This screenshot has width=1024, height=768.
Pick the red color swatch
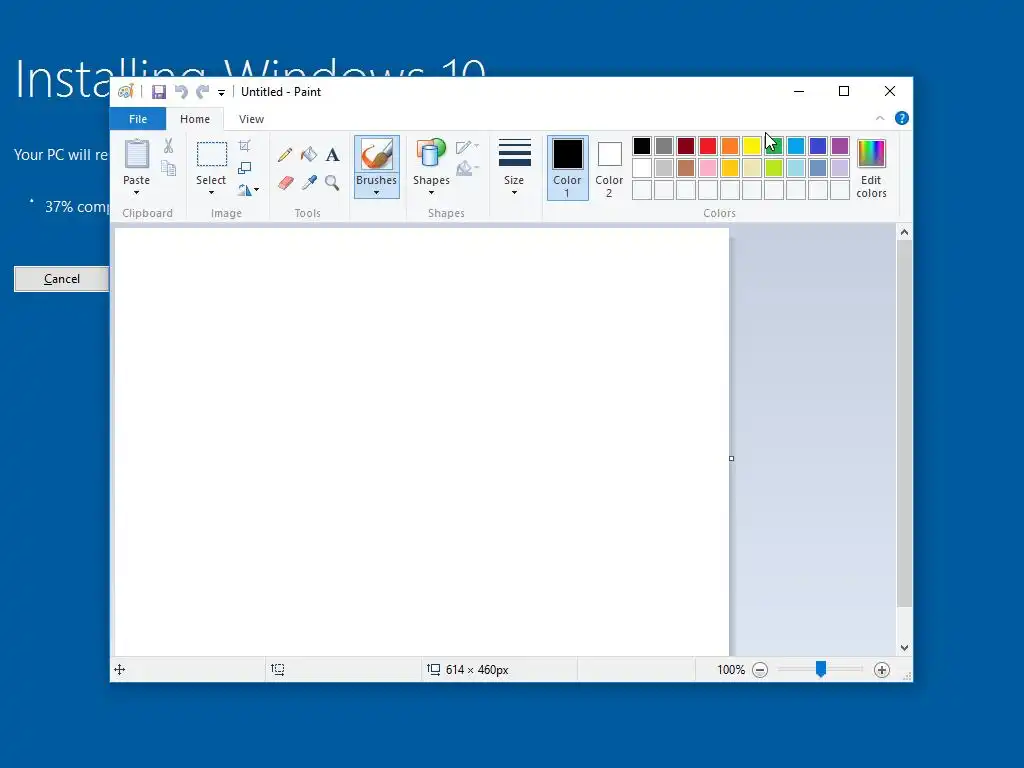pyautogui.click(x=708, y=146)
